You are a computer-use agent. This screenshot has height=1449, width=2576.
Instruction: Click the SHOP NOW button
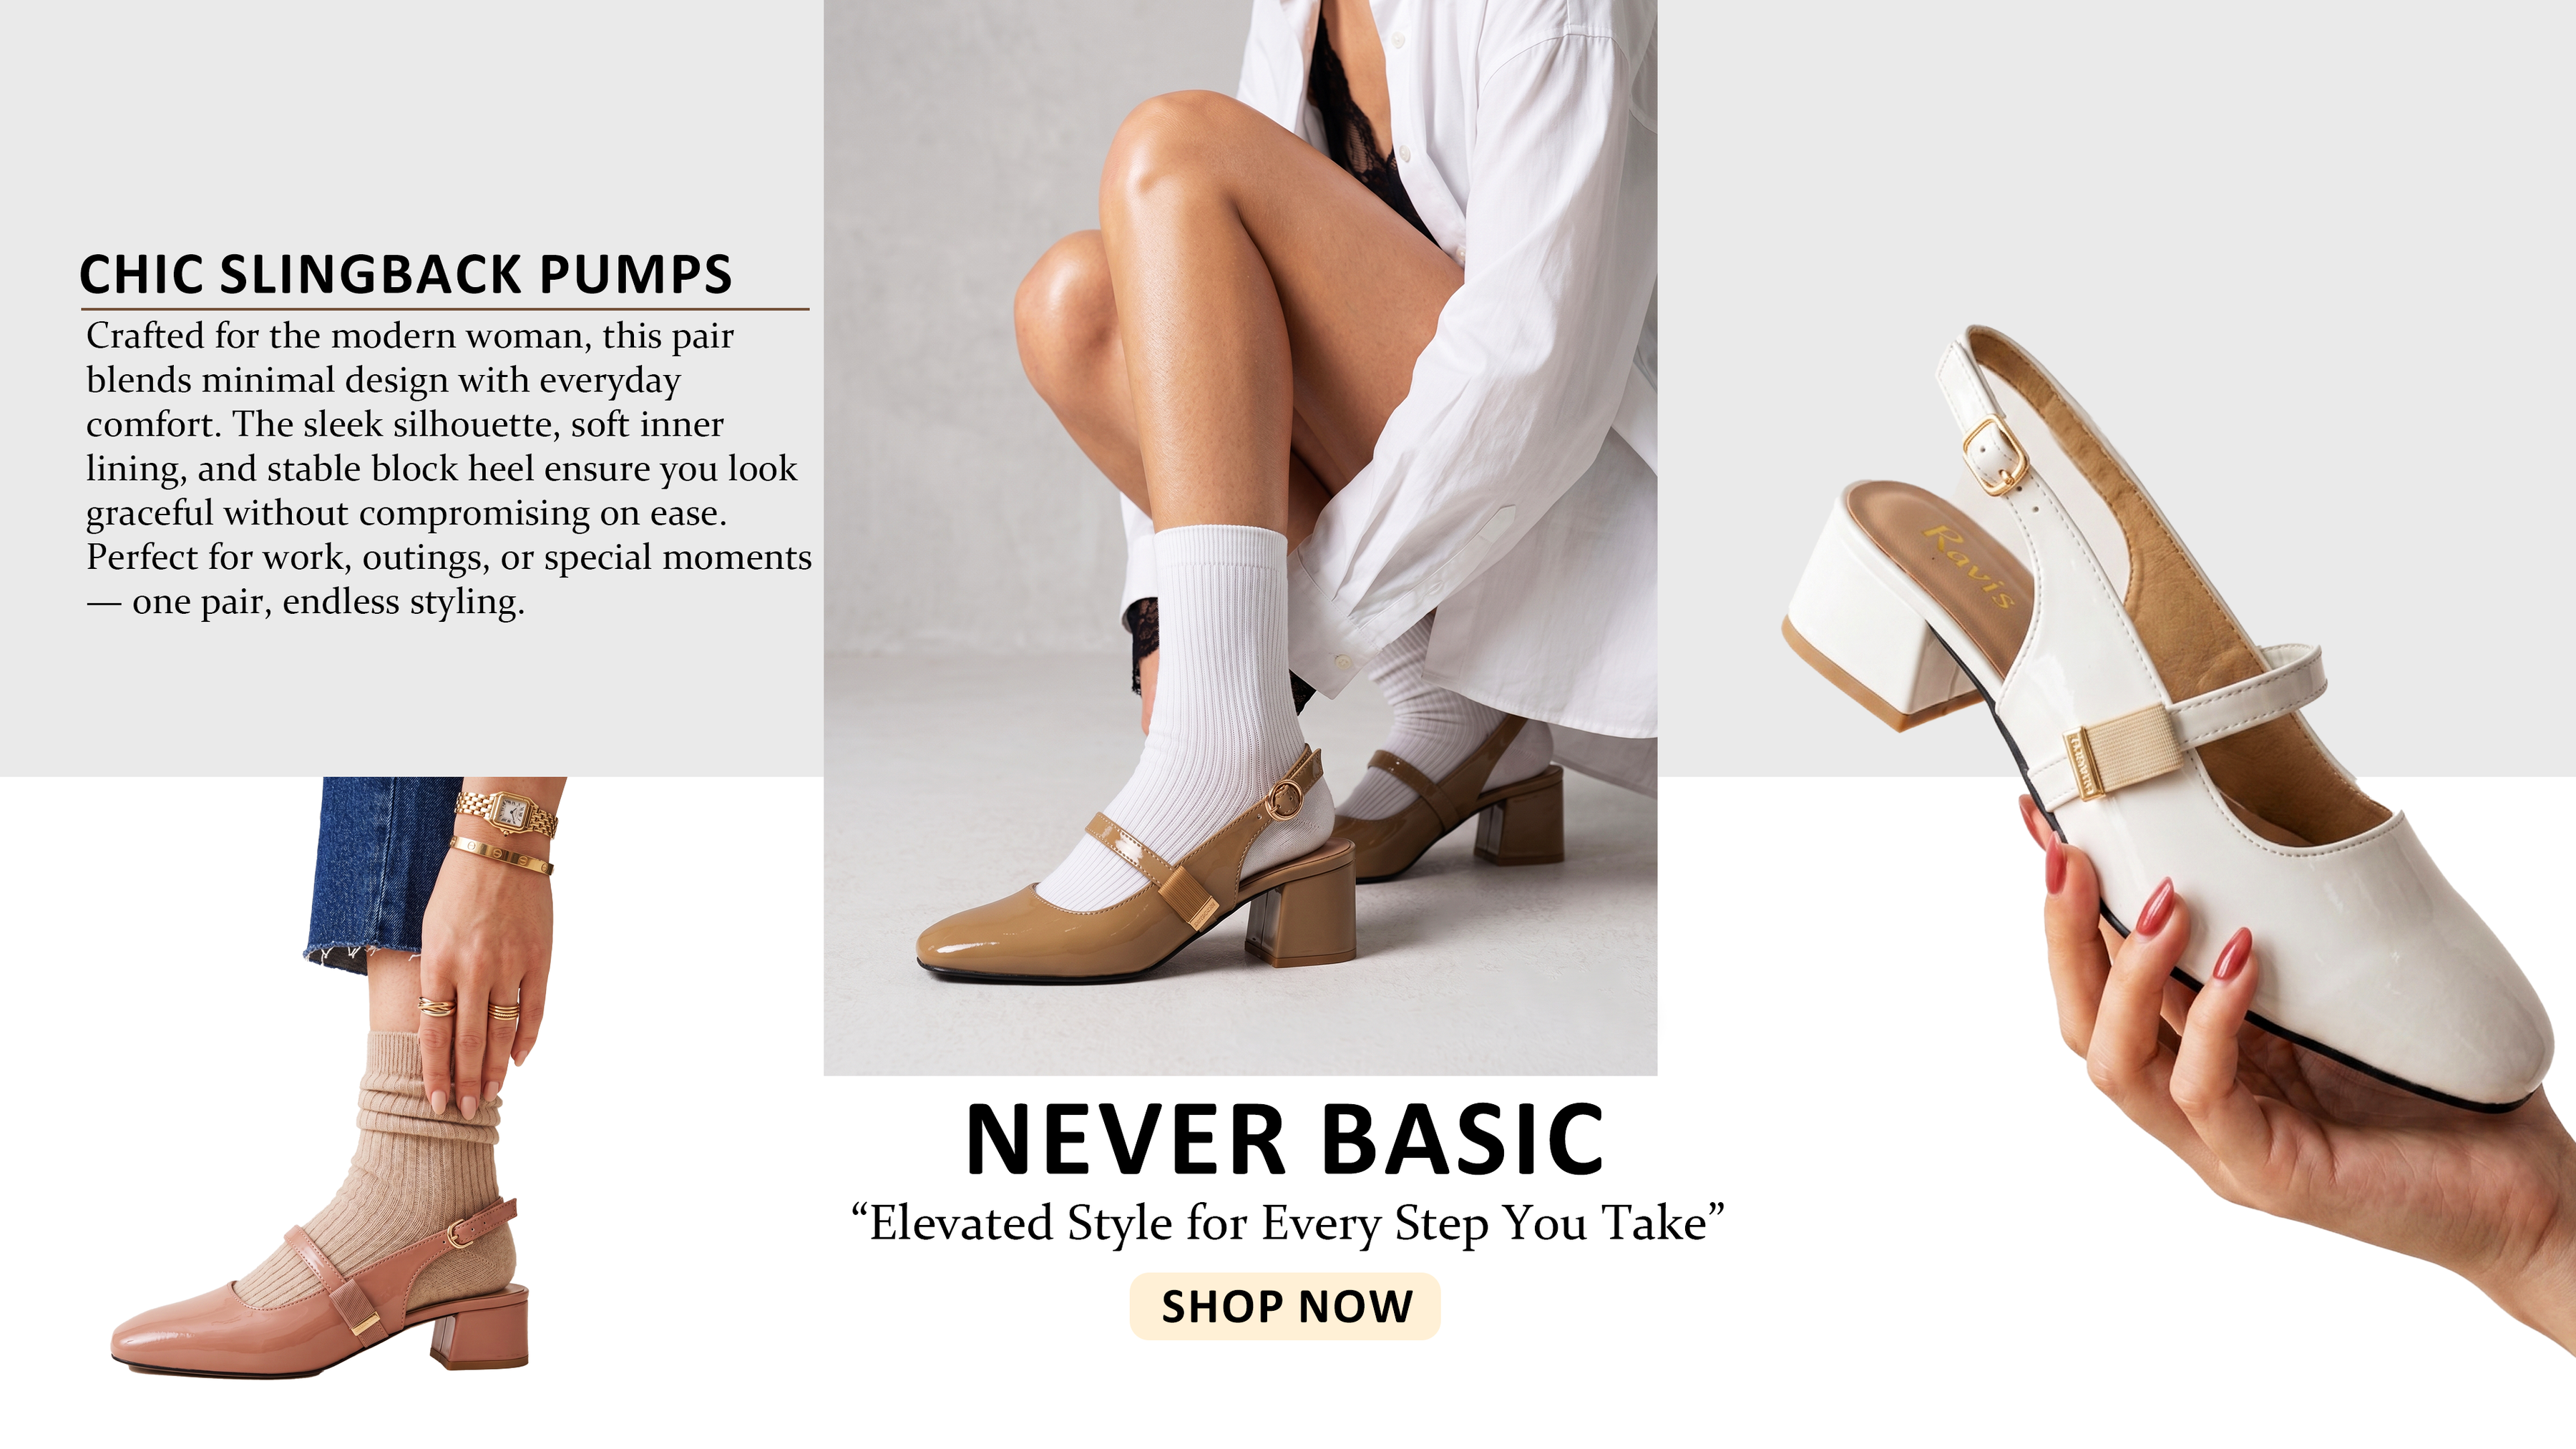(1284, 1306)
